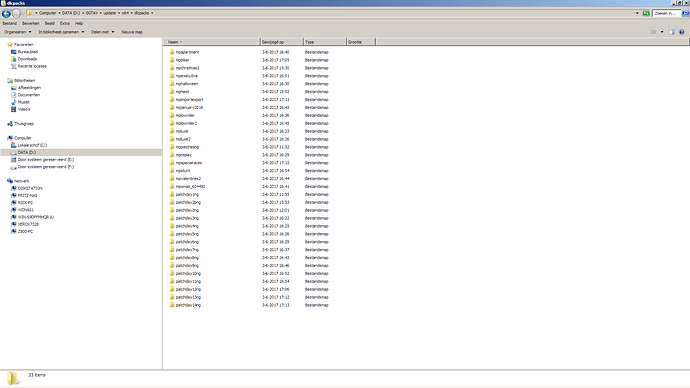The image size is (690, 388).
Task: Open the Documenten library
Action: (x=29, y=95)
